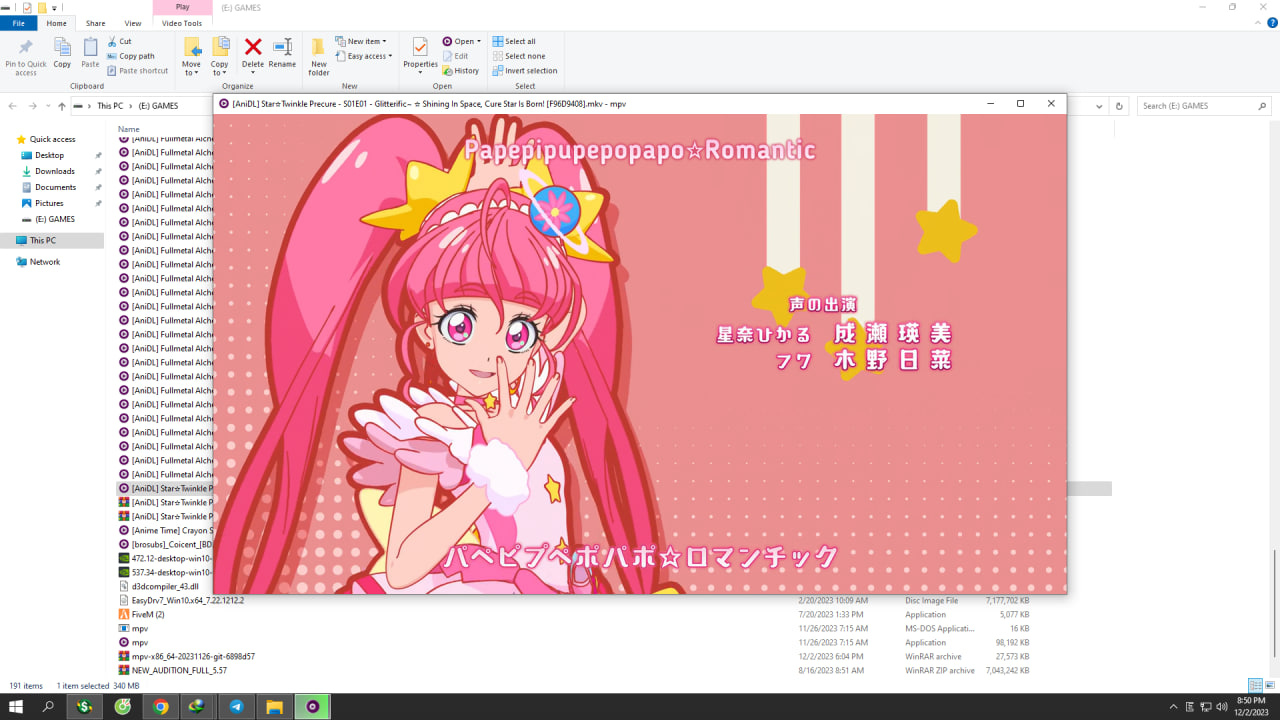Create a New folder from the ribbon
Screen dimensions: 1280x720
click(x=319, y=57)
